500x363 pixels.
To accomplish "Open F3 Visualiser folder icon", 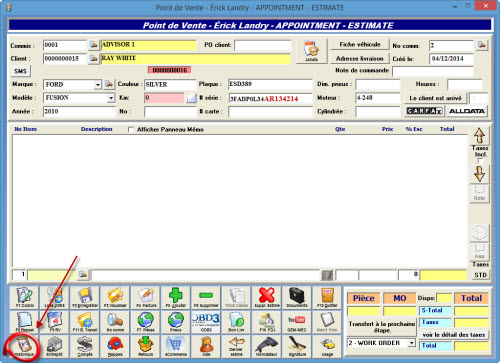I will click(x=115, y=297).
